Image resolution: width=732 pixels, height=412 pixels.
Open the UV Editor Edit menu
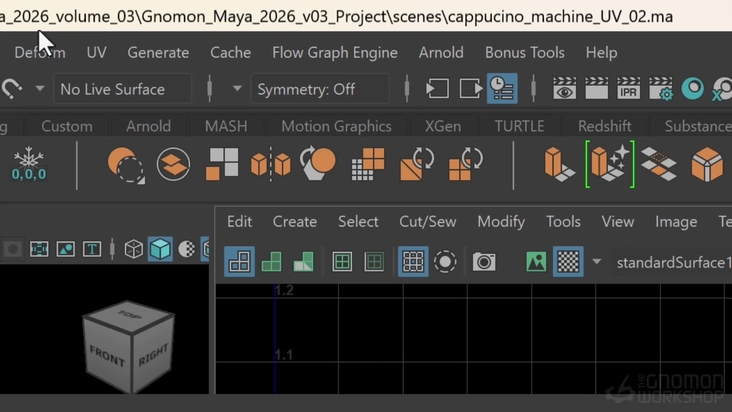pos(239,222)
